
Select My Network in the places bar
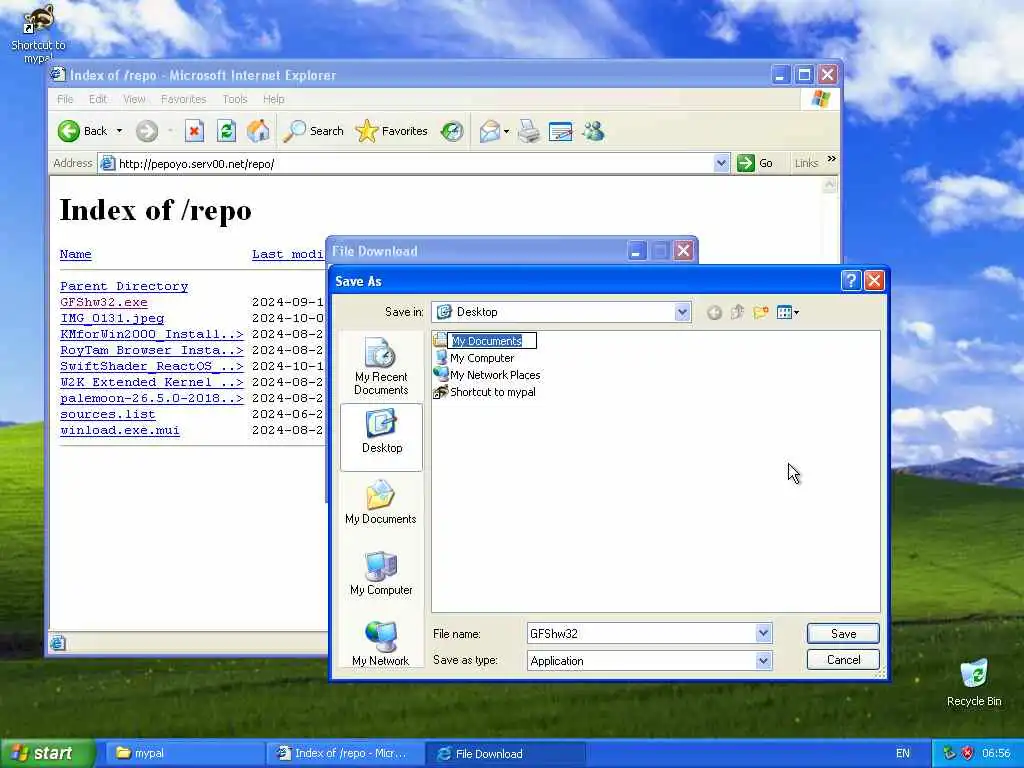(x=381, y=644)
